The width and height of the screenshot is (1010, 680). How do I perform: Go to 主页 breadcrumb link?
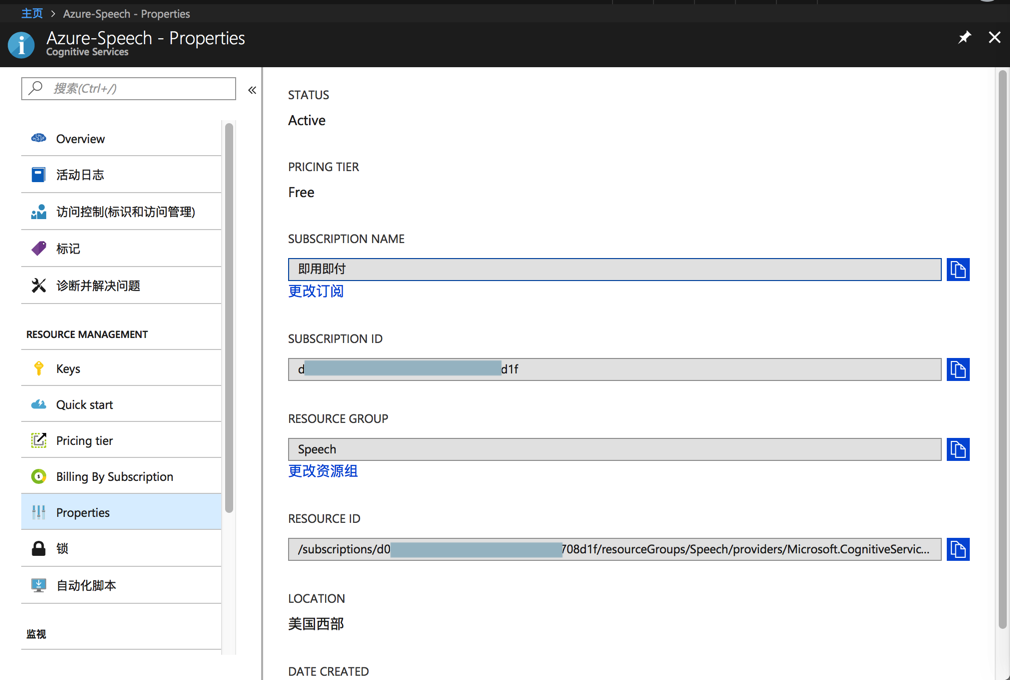click(x=32, y=14)
